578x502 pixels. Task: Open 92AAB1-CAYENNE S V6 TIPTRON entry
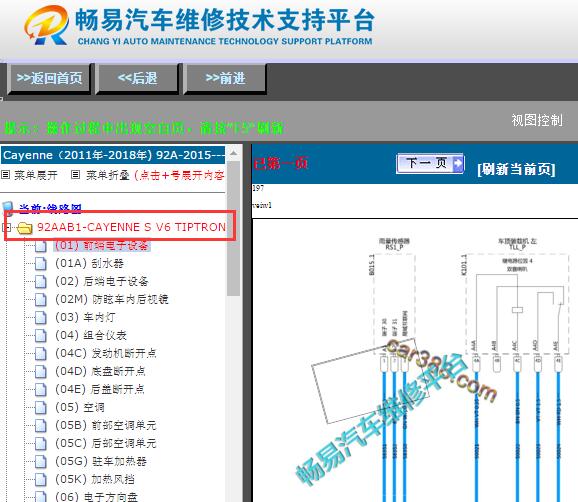pos(131,227)
